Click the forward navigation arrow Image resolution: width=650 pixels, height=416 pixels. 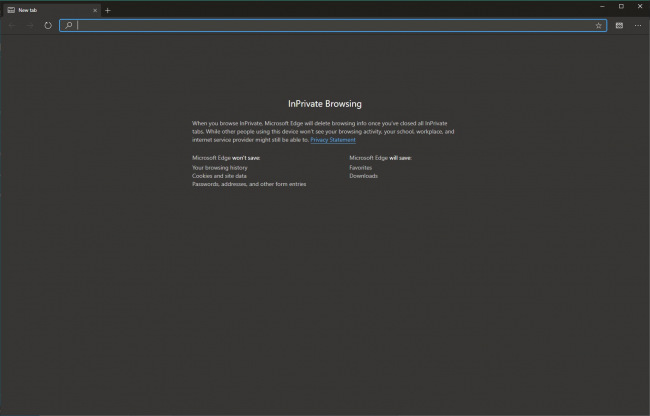[x=30, y=26]
